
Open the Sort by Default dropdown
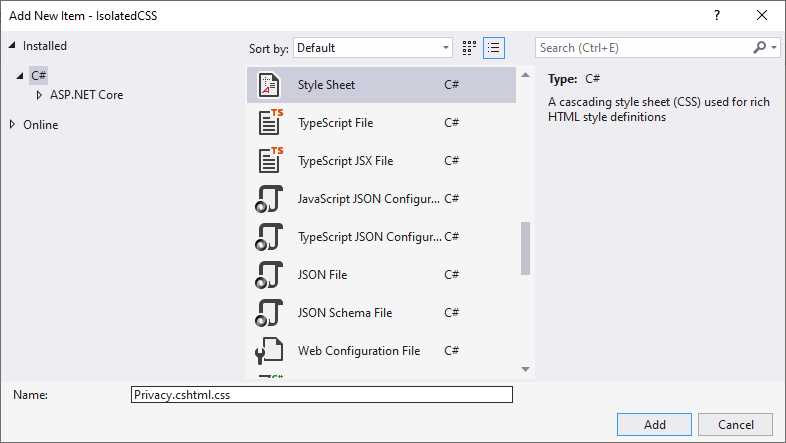(373, 48)
